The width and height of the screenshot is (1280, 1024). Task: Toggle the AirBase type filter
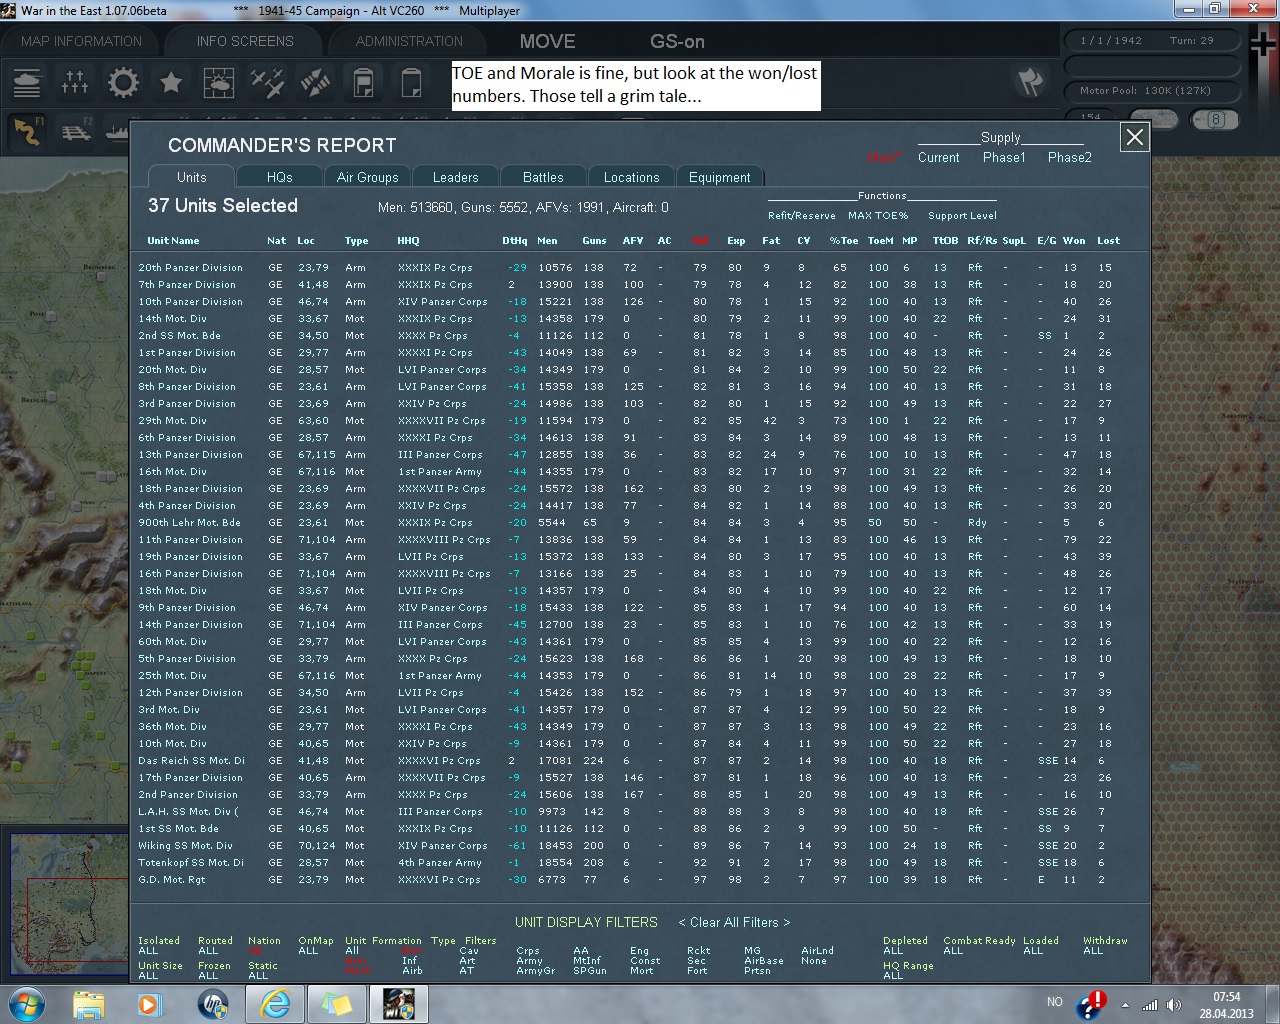pyautogui.click(x=764, y=961)
